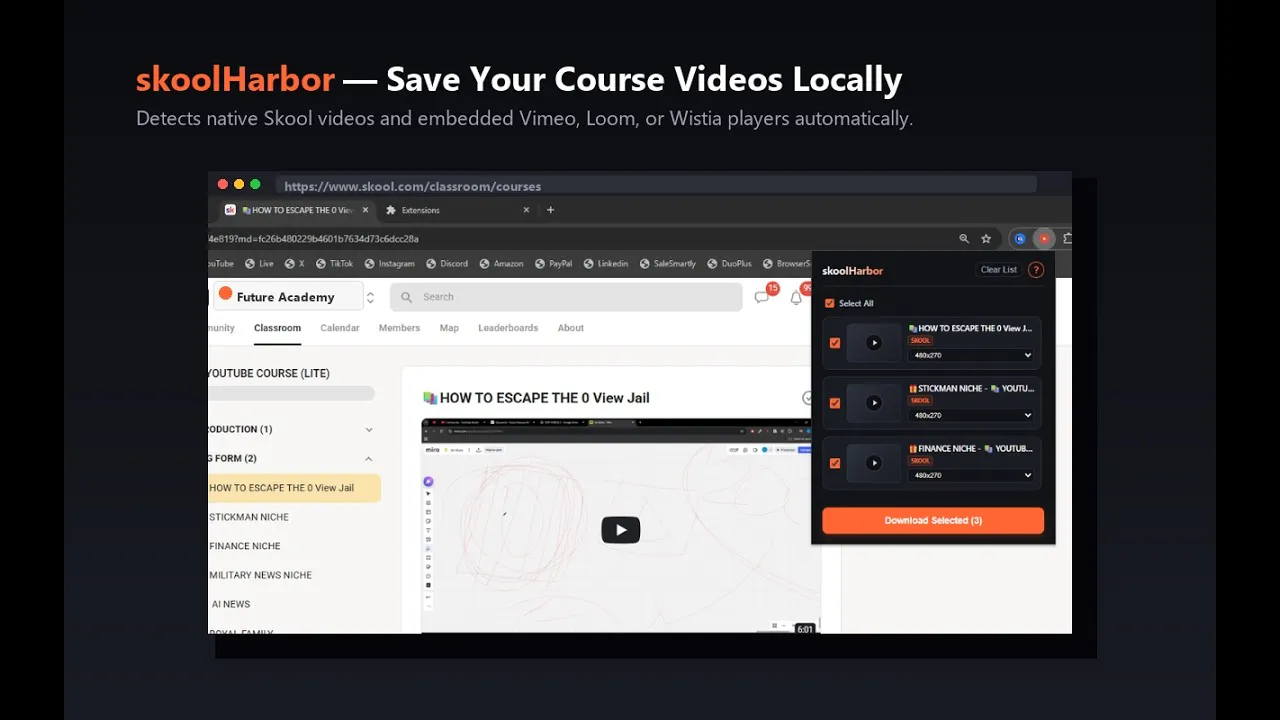Switch to the Members tab
The width and height of the screenshot is (1280, 720).
coord(399,328)
